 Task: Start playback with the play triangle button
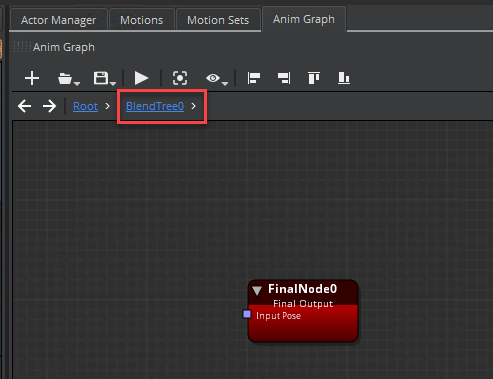tap(141, 78)
